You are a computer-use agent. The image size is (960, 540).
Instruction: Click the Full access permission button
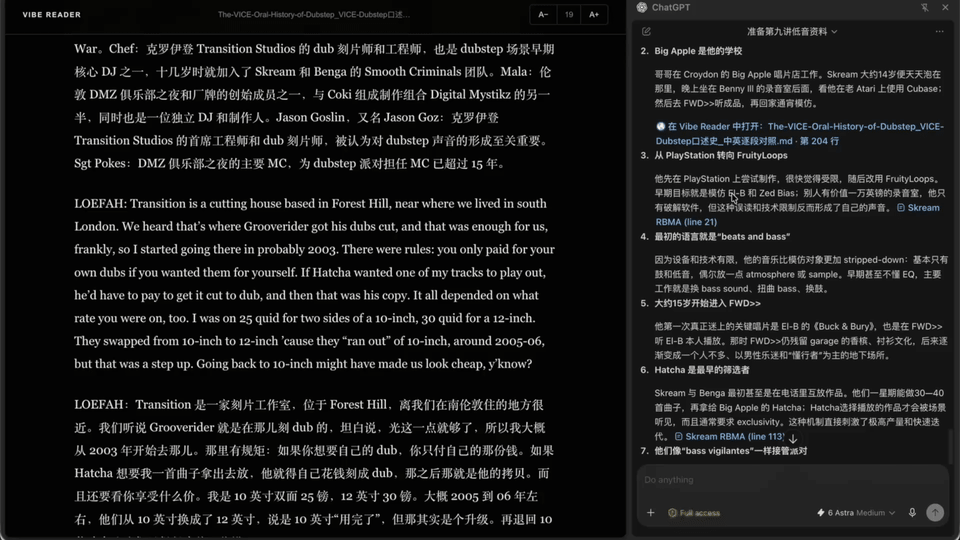694,513
